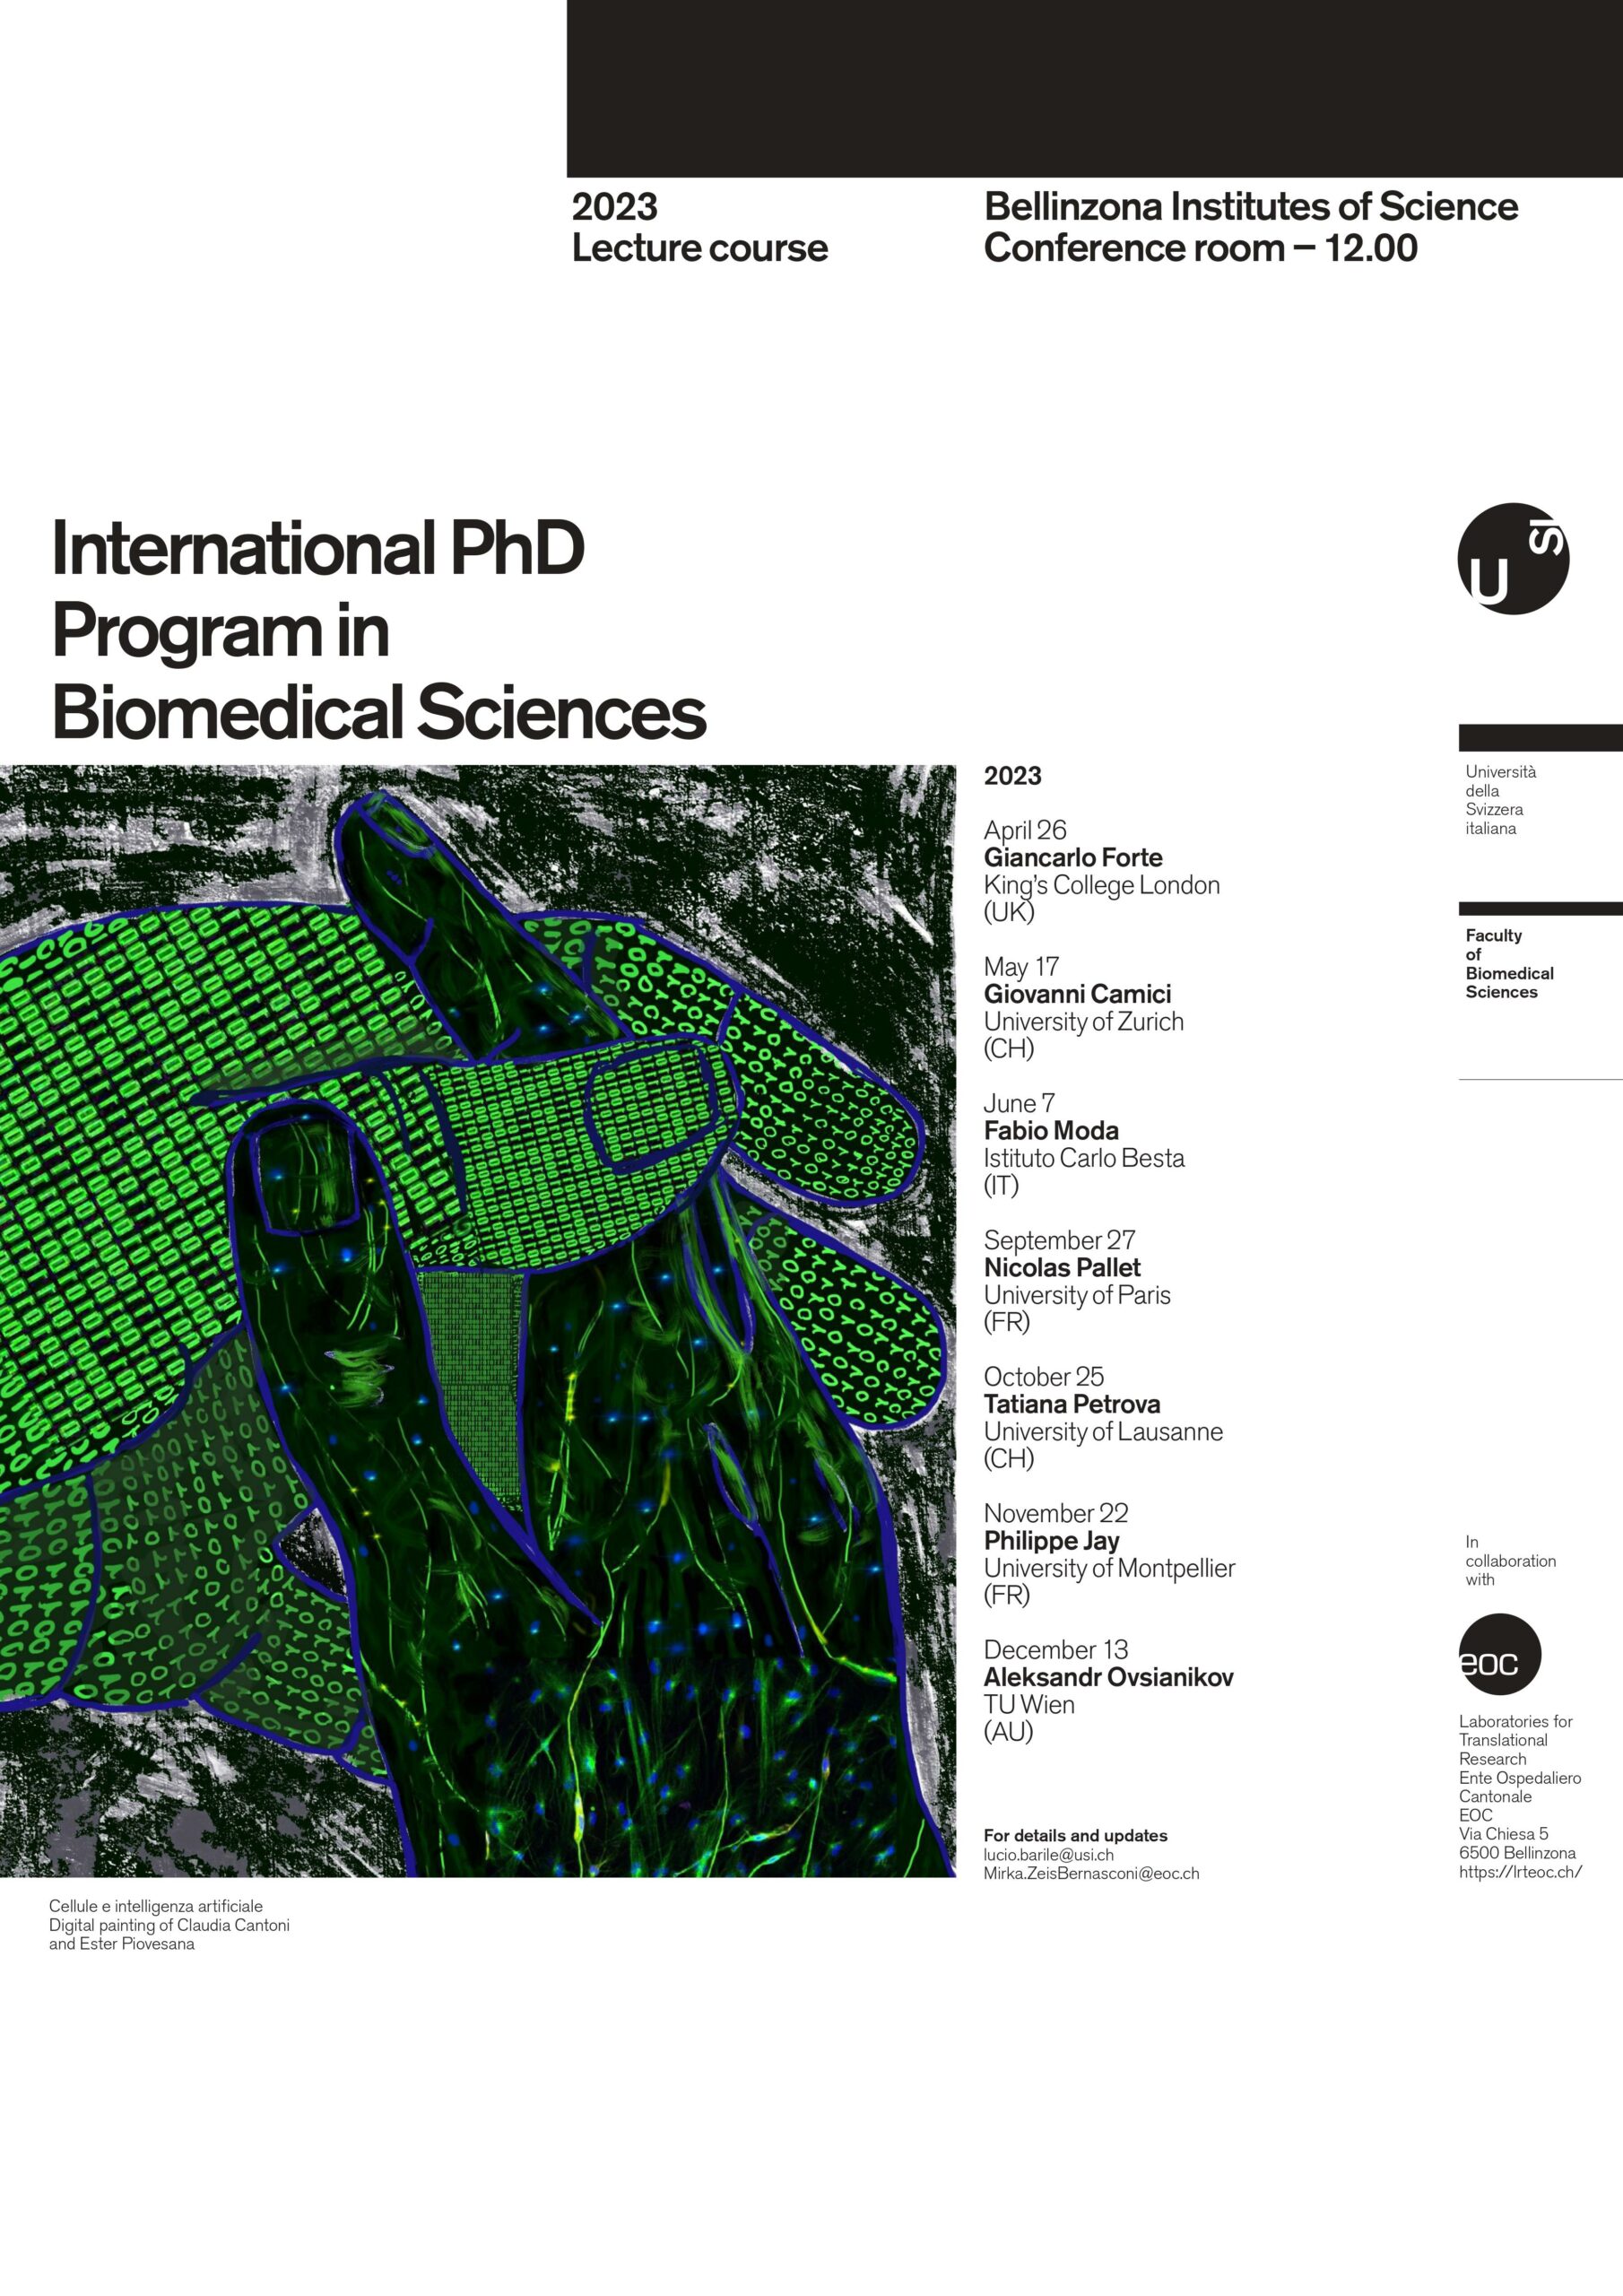Image resolution: width=1623 pixels, height=2296 pixels.
Task: Open the https://lrteoc.ch/ link
Action: coord(1520,1872)
